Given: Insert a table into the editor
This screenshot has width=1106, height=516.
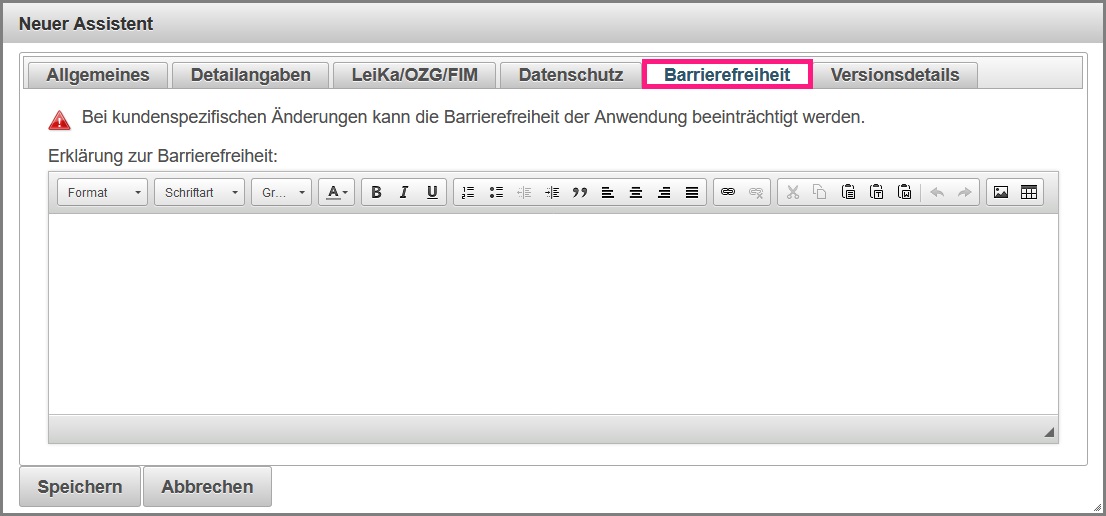Looking at the screenshot, I should 1028,193.
